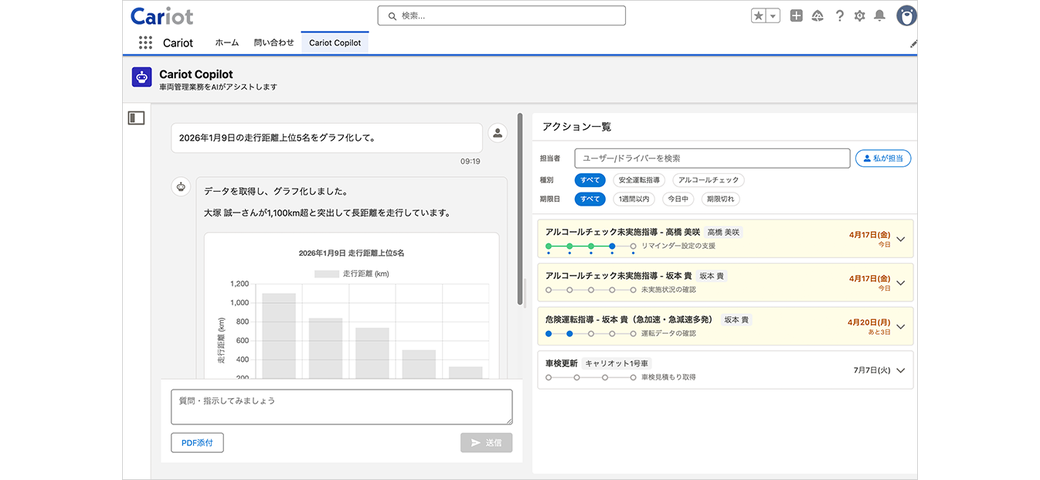Click the 車検見積もり取得 step label
This screenshot has height=480, width=1040.
coord(669,377)
